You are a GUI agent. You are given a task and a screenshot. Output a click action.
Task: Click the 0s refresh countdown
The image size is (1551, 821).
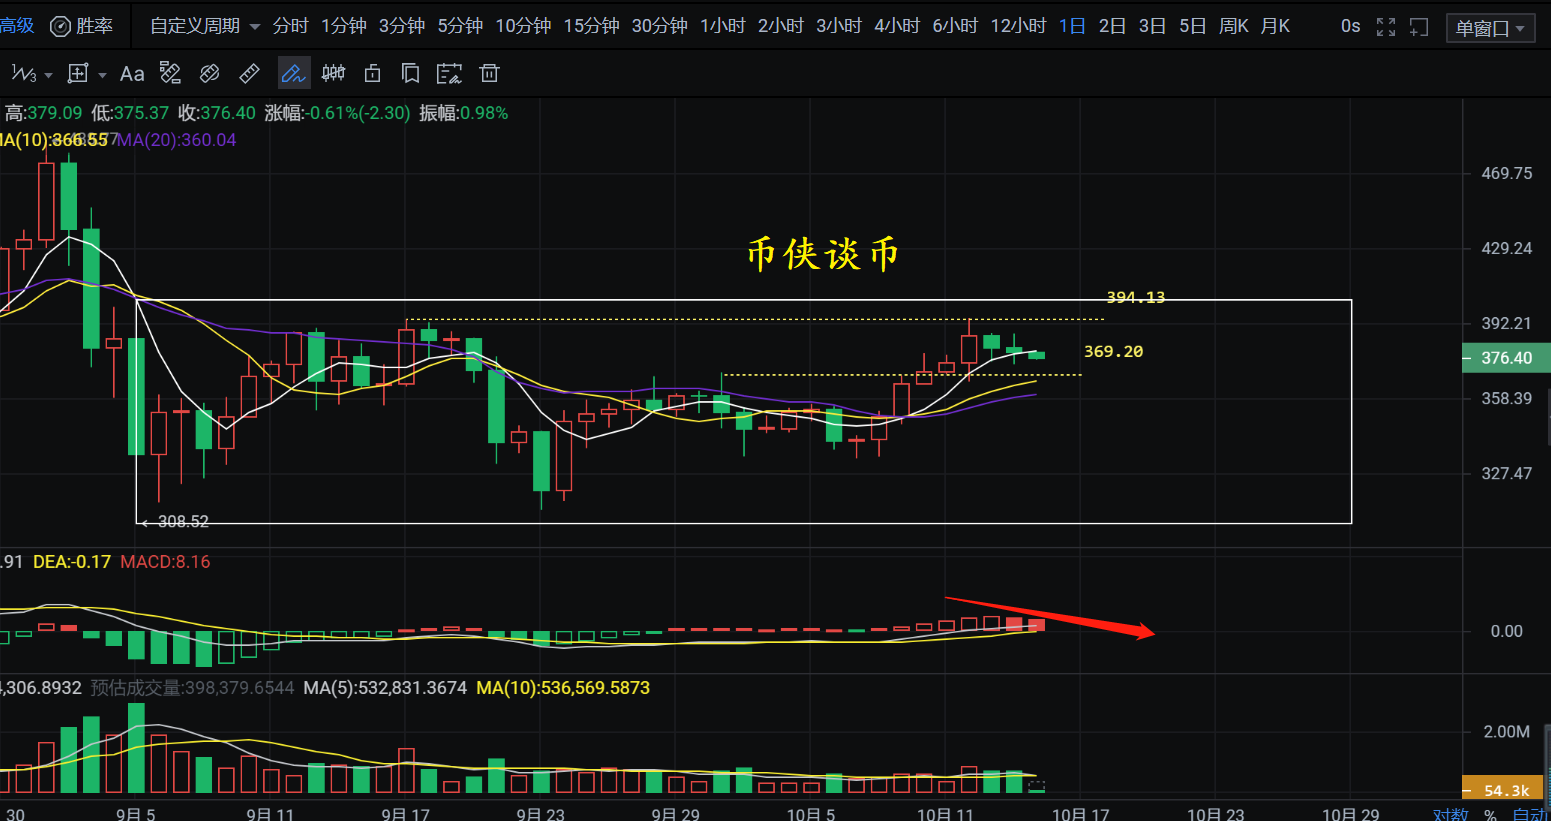pos(1350,26)
